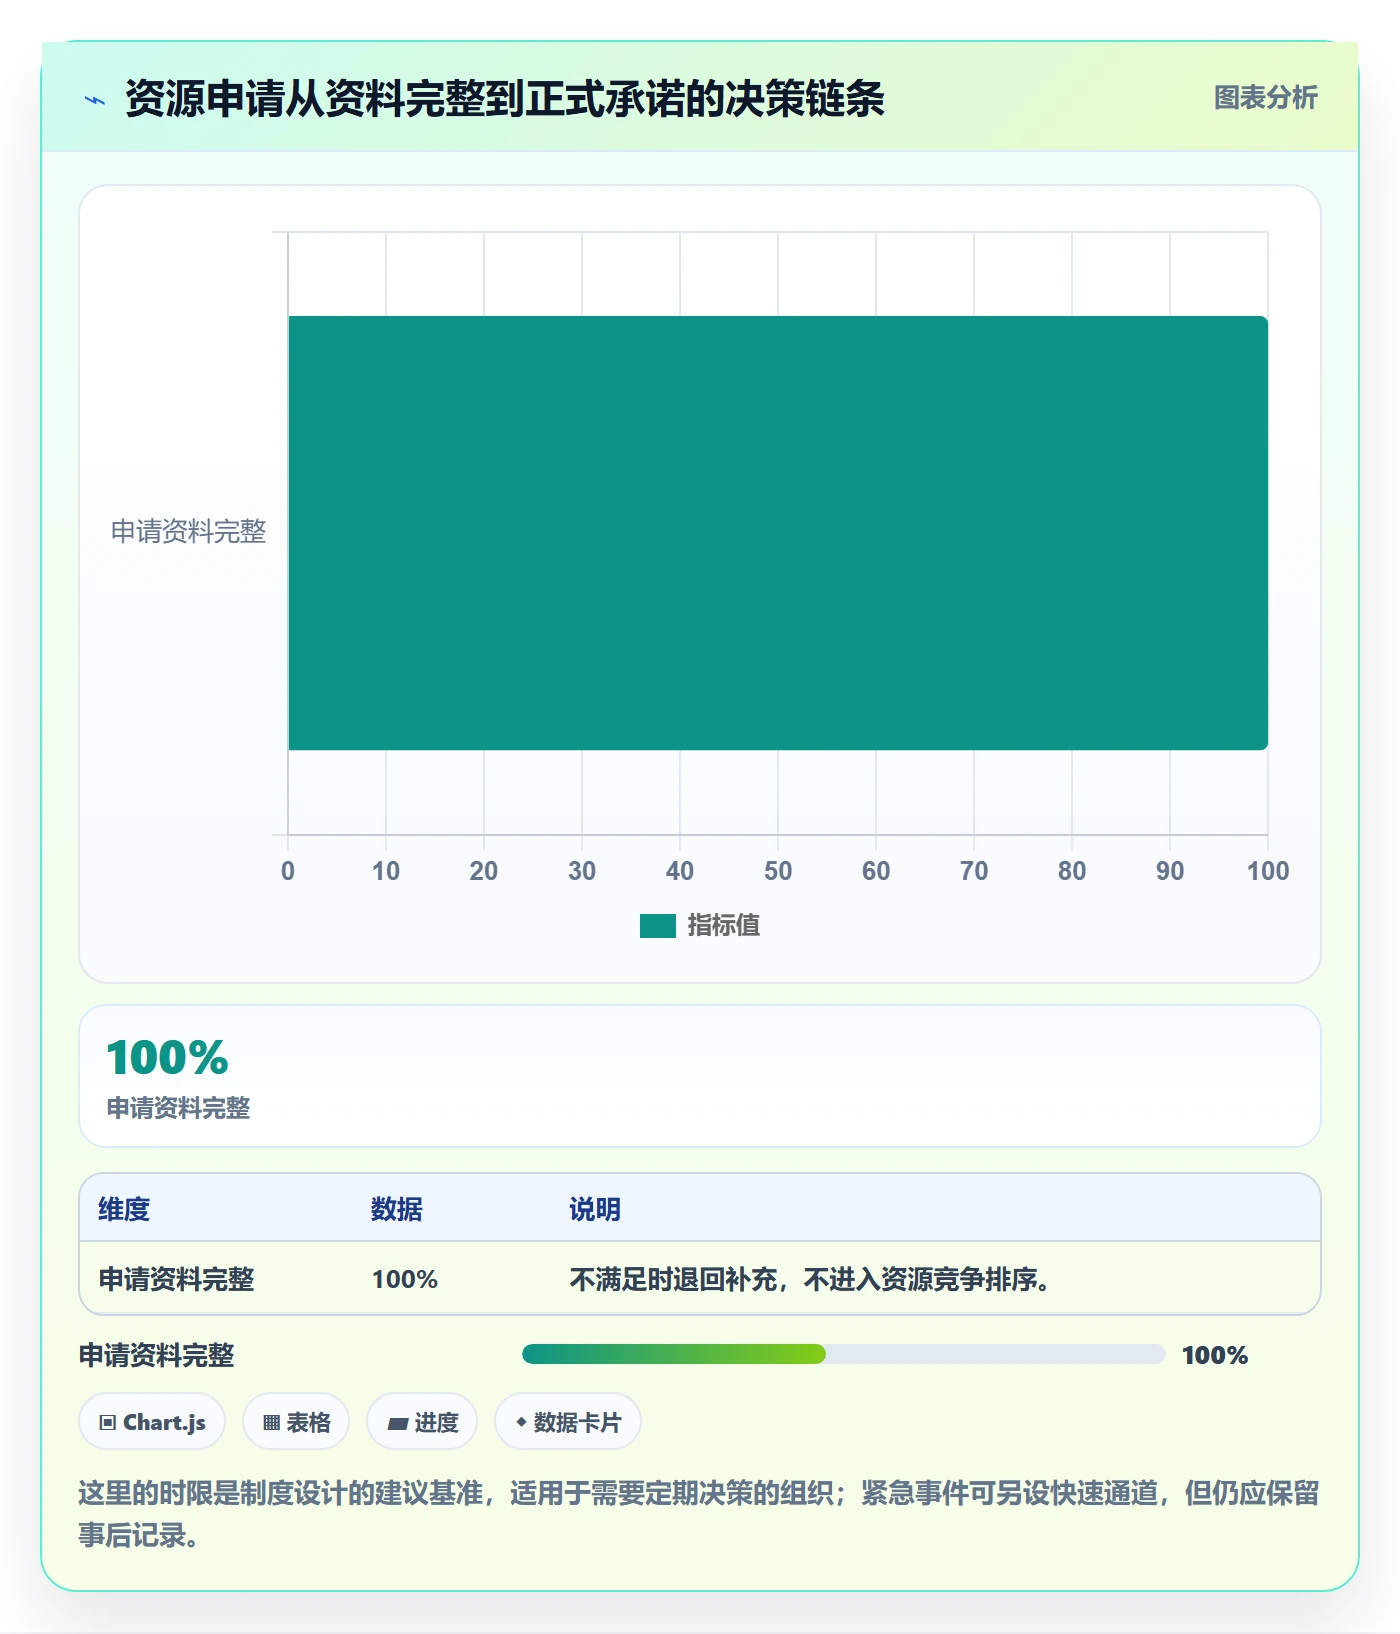
Task: Toggle the 指标值 legend color box
Action: tap(657, 926)
